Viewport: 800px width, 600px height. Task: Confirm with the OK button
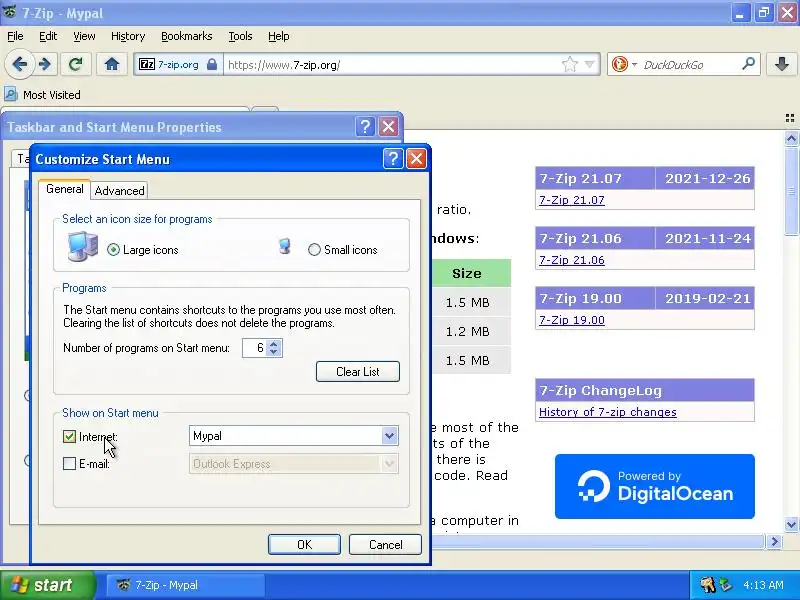tap(304, 544)
